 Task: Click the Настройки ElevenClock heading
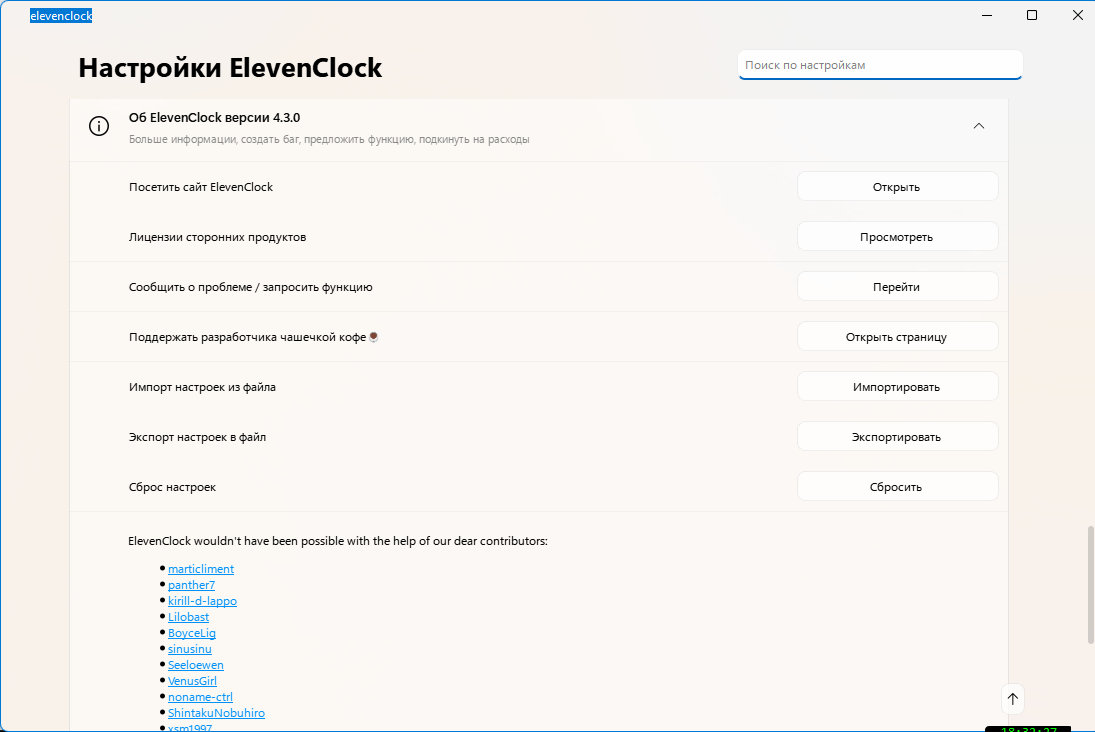[230, 68]
